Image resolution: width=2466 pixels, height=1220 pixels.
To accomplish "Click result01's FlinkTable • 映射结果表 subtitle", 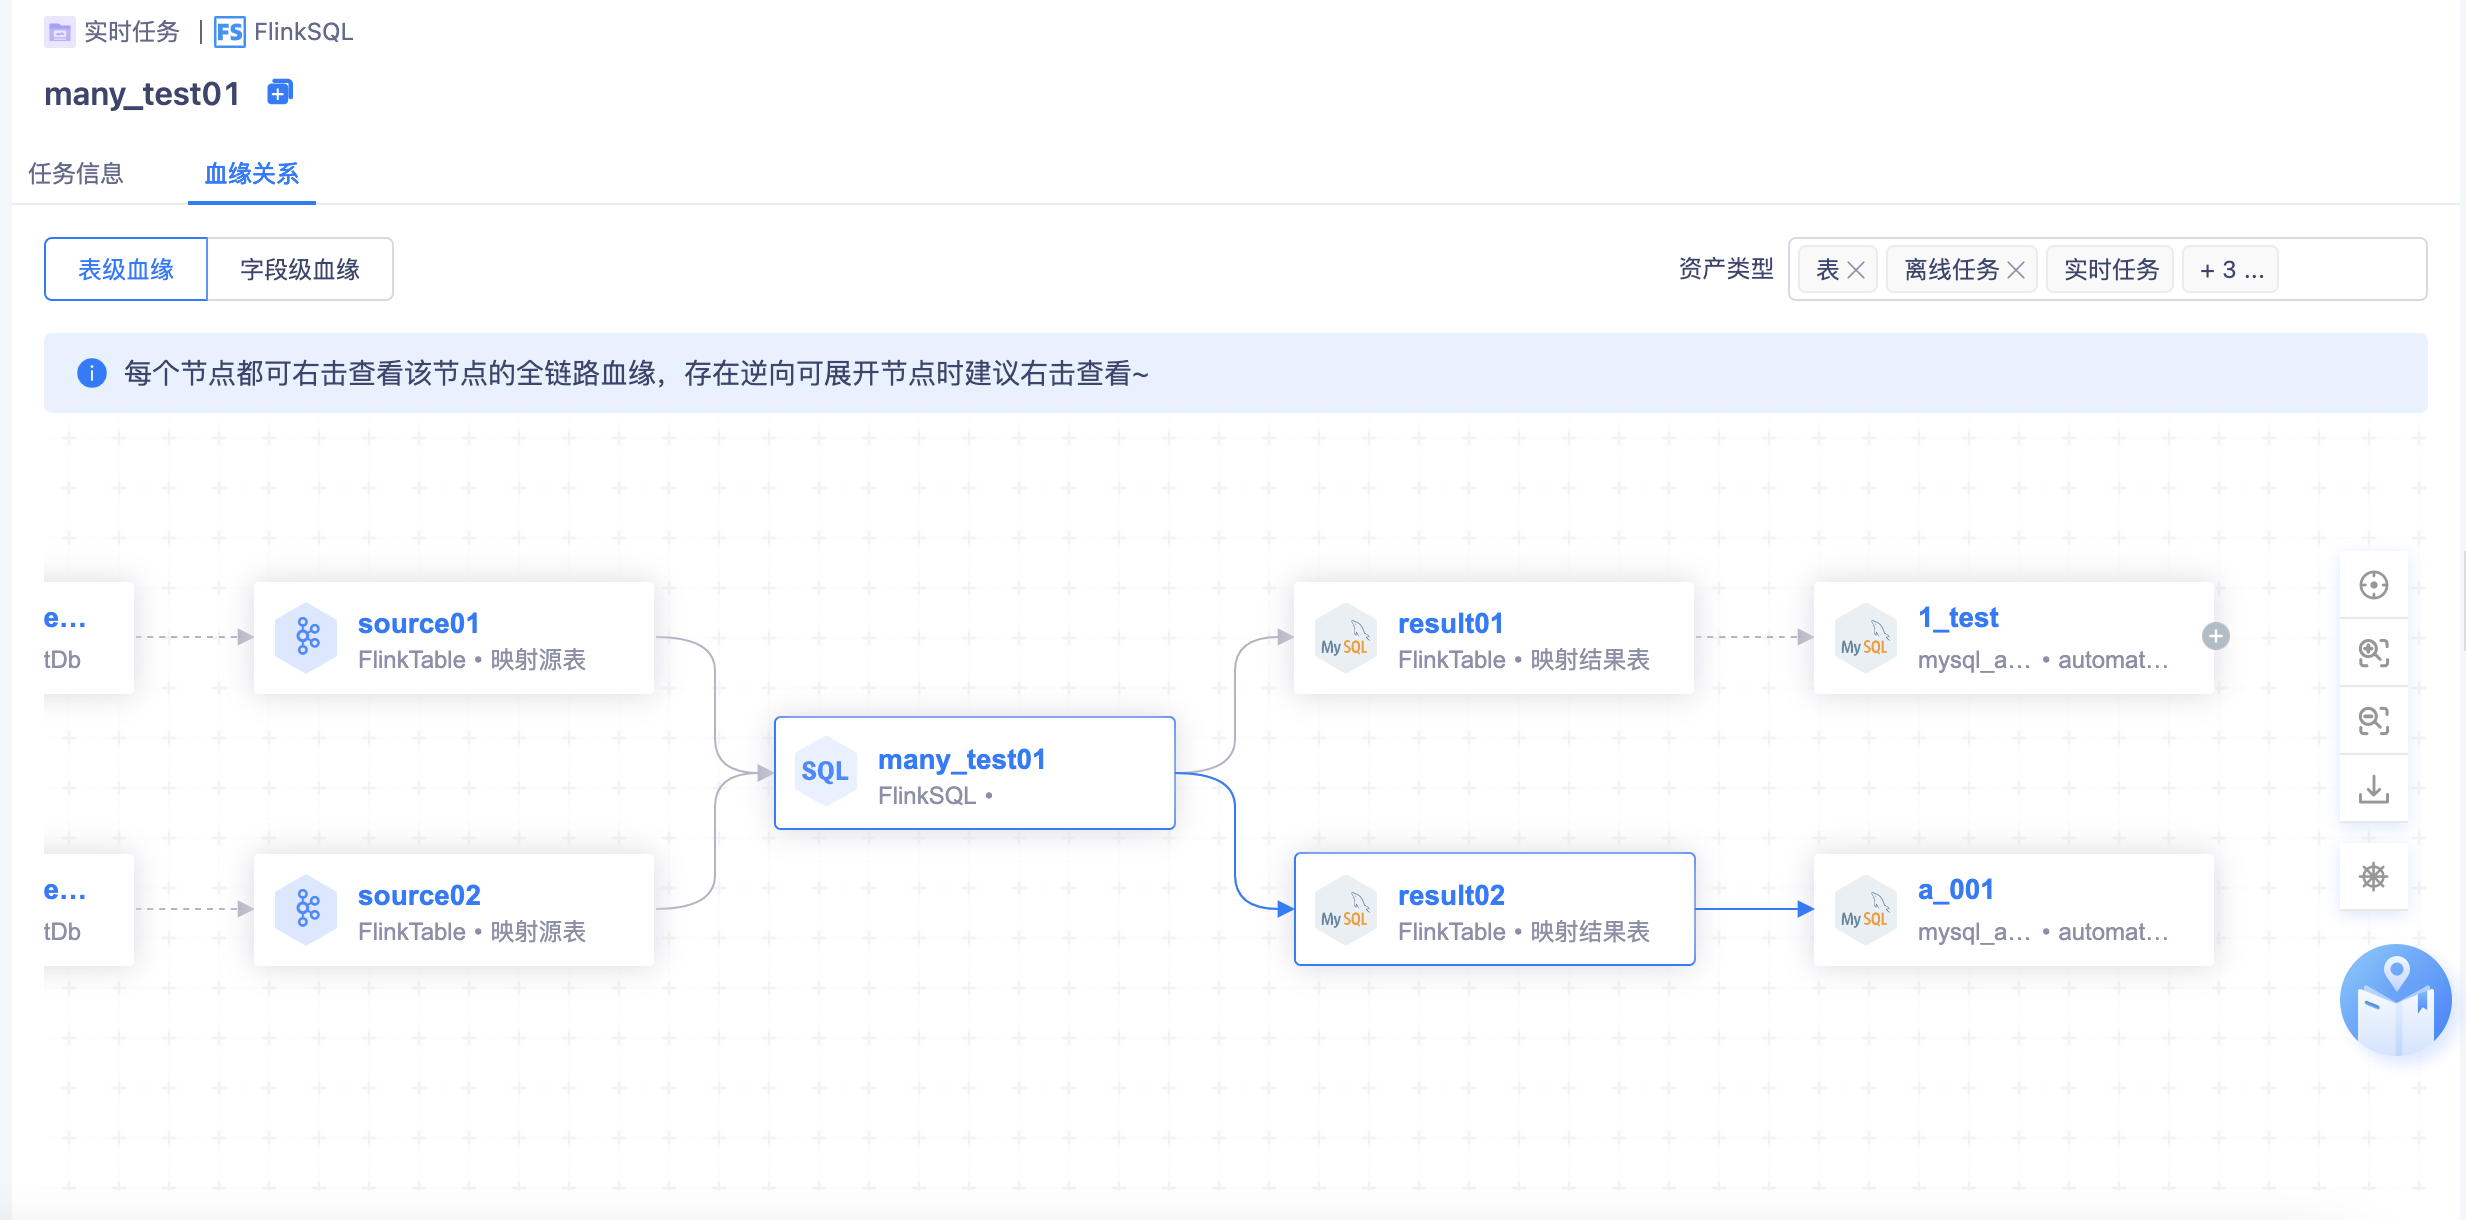I will [x=1523, y=660].
